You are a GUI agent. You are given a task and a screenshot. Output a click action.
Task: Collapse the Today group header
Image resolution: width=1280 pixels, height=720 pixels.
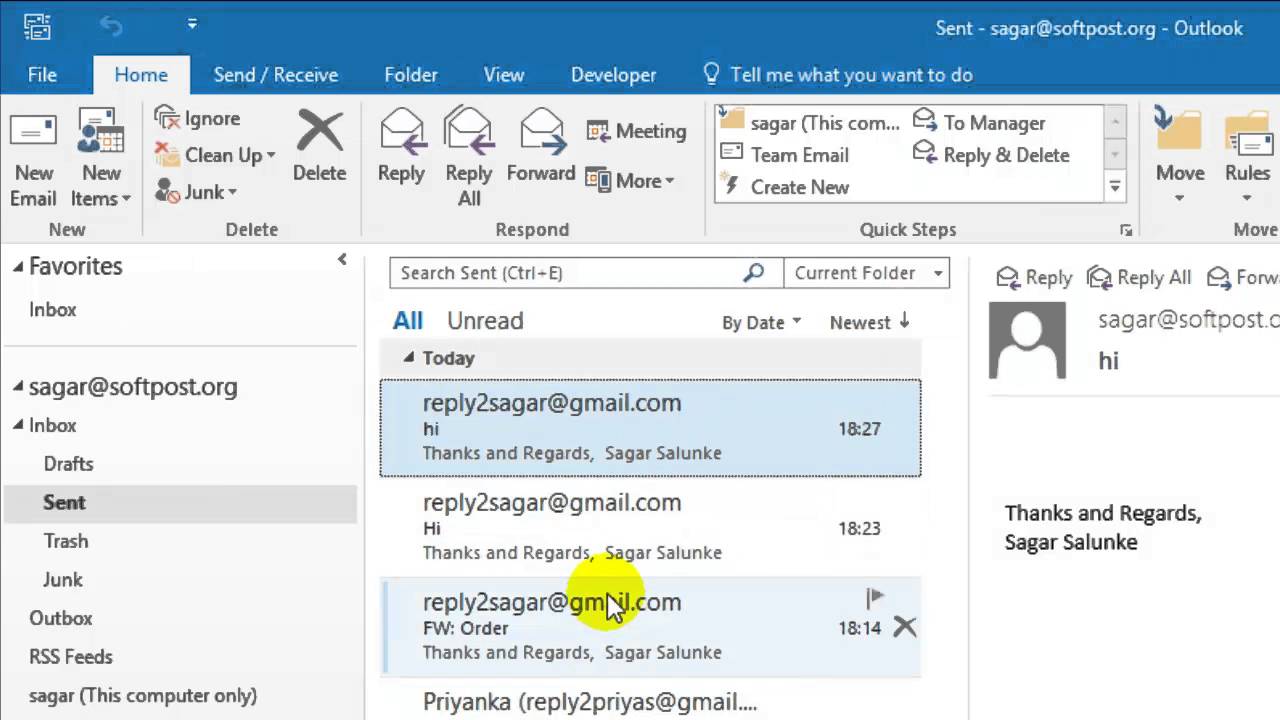(x=408, y=357)
